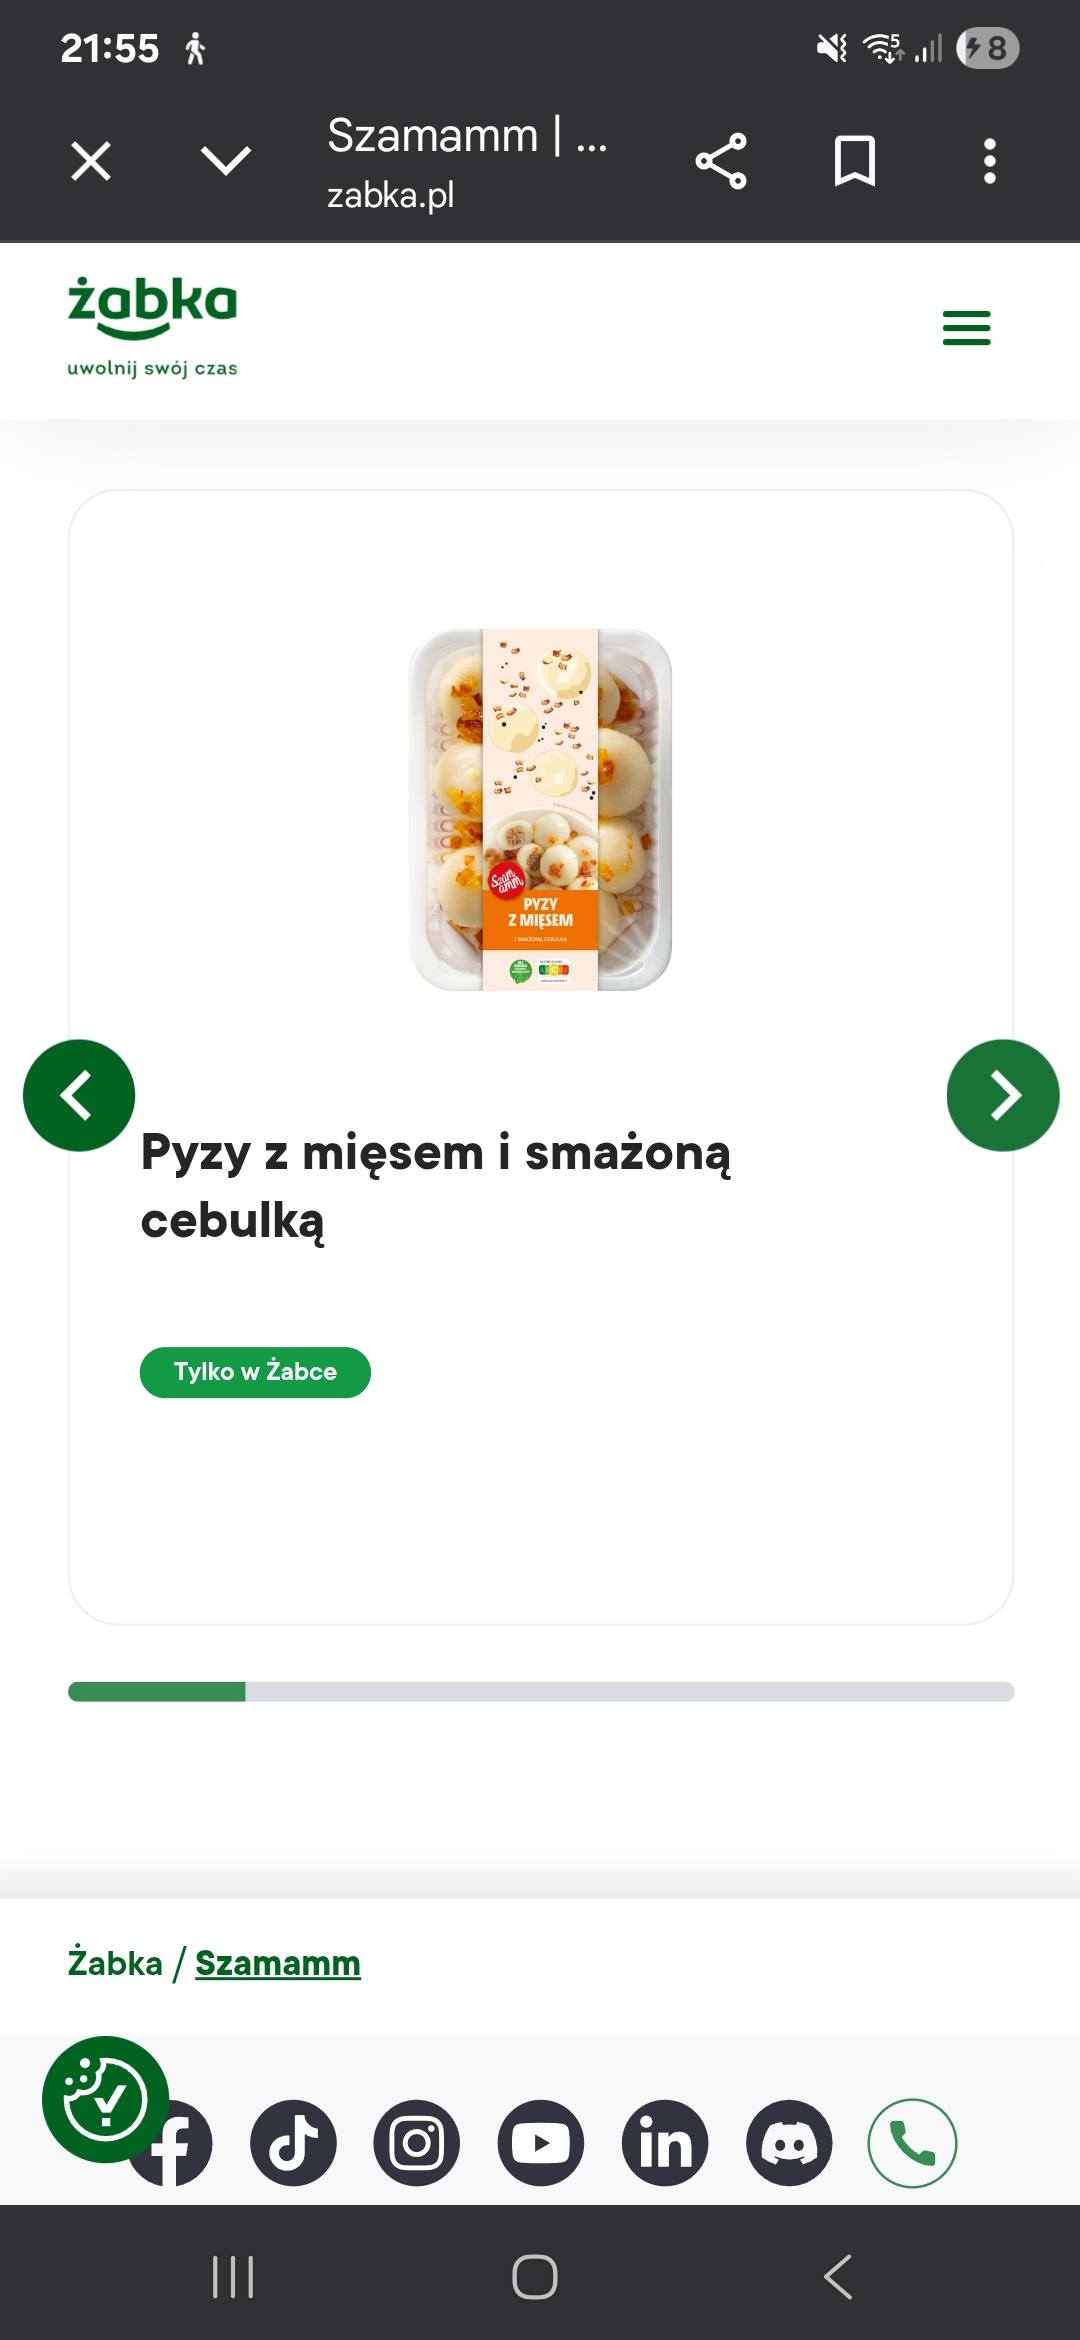Viewport: 1080px width, 2340px height.
Task: Share this page via share icon
Action: (x=721, y=161)
